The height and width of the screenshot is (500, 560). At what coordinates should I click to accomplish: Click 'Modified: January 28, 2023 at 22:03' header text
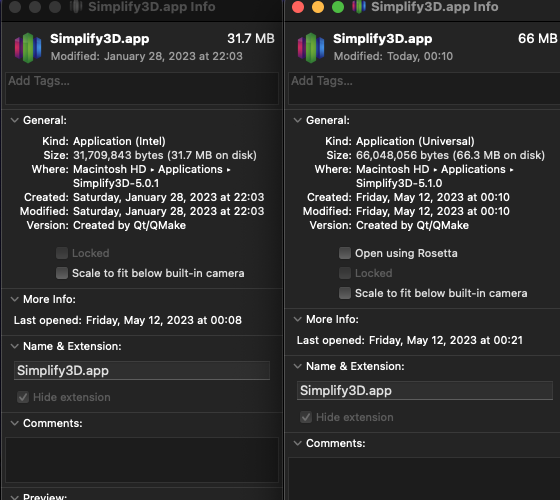[x=146, y=56]
